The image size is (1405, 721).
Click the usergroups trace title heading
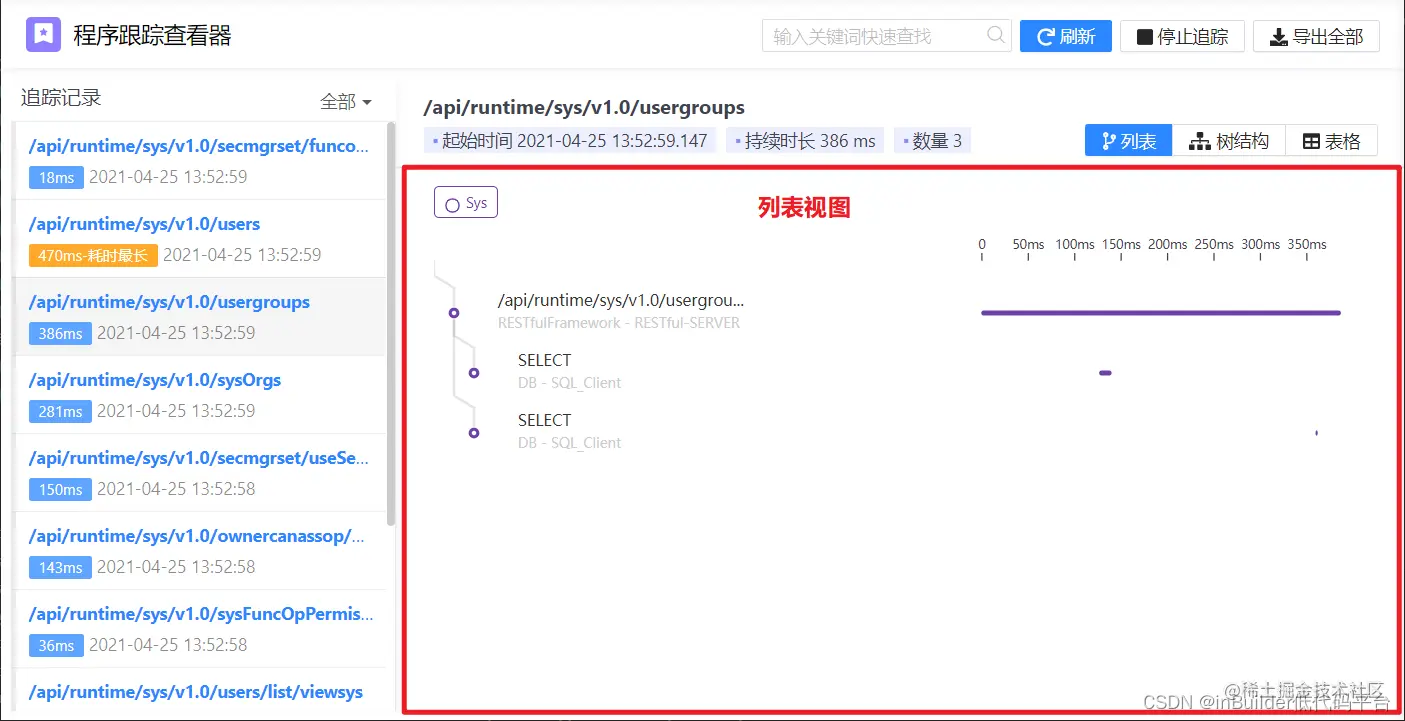pyautogui.click(x=584, y=107)
